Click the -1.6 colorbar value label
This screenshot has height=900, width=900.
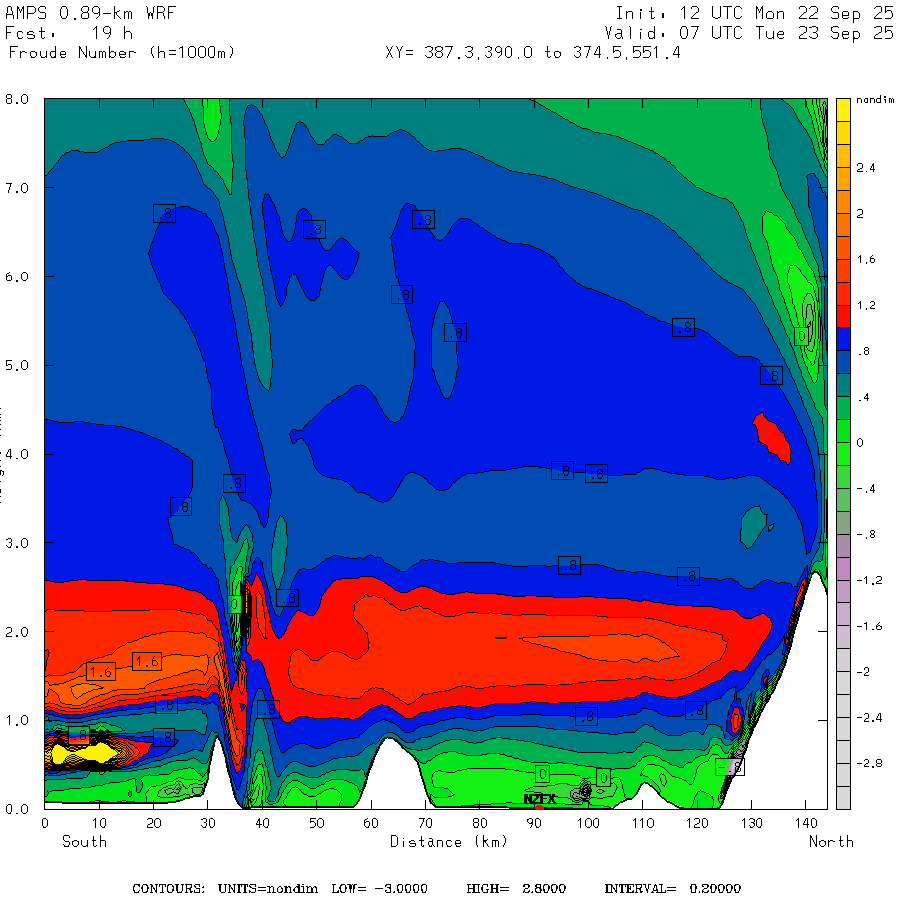pos(869,626)
